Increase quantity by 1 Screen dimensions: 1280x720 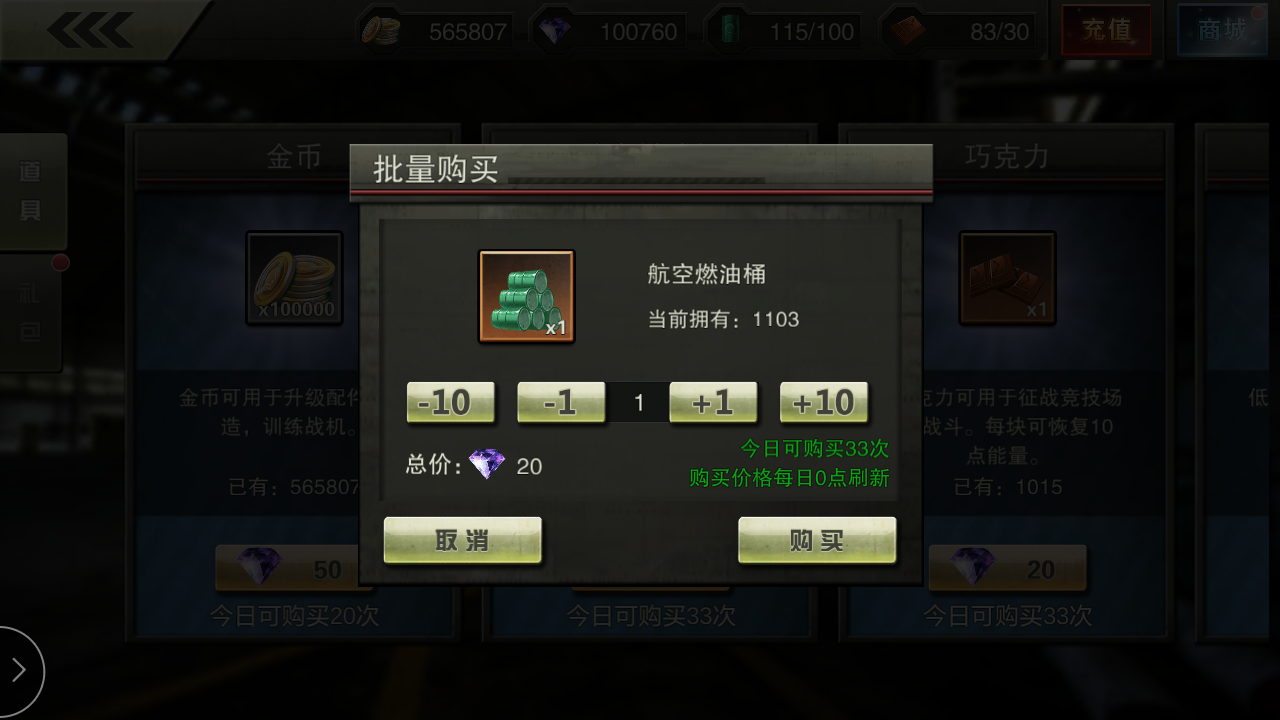pyautogui.click(x=713, y=403)
